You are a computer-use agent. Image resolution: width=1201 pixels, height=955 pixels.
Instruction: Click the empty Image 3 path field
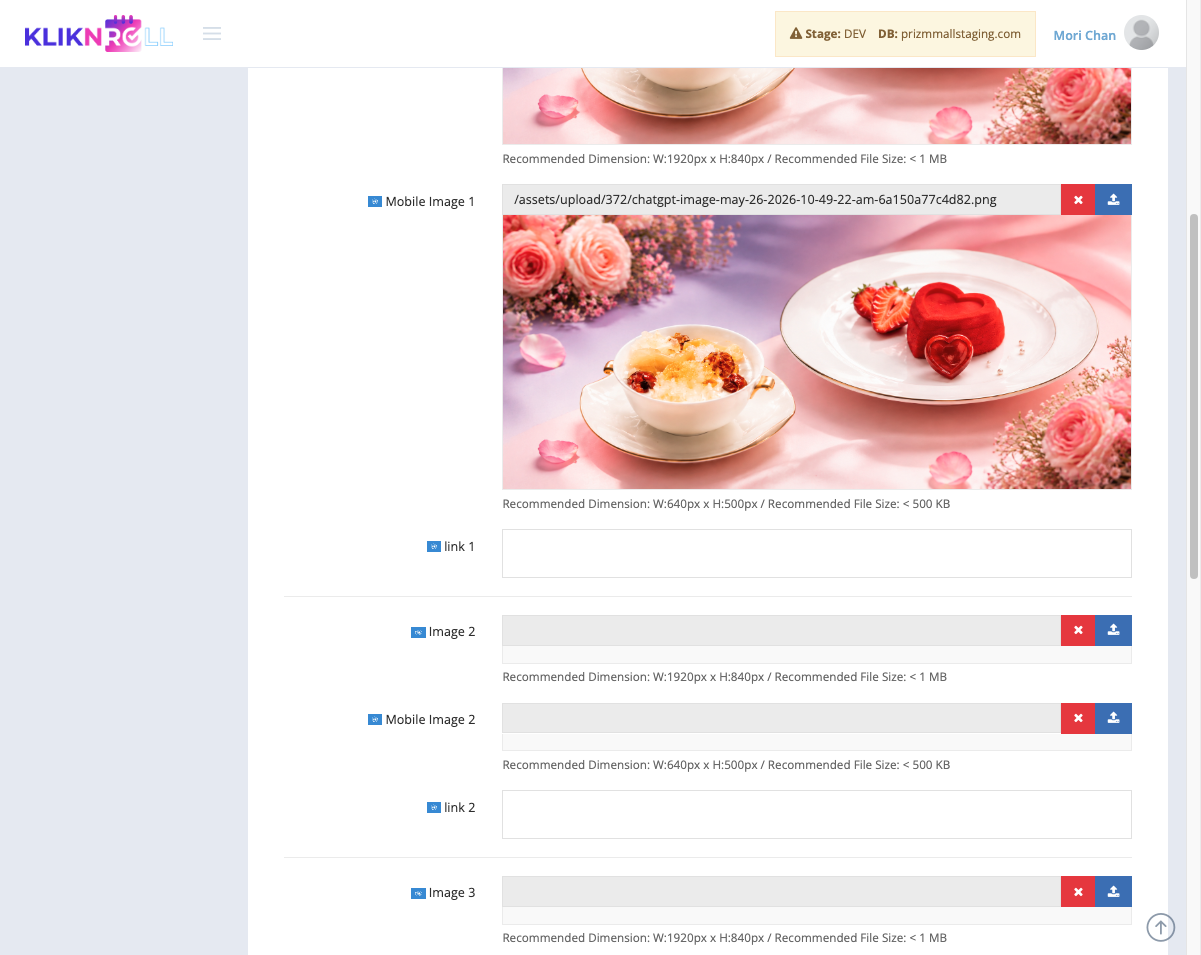(x=781, y=892)
